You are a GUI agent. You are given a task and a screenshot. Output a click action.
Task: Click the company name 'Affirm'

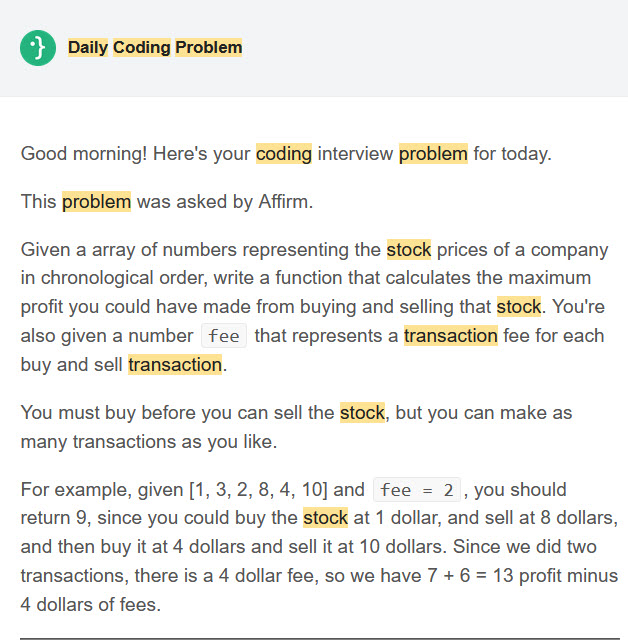point(284,202)
